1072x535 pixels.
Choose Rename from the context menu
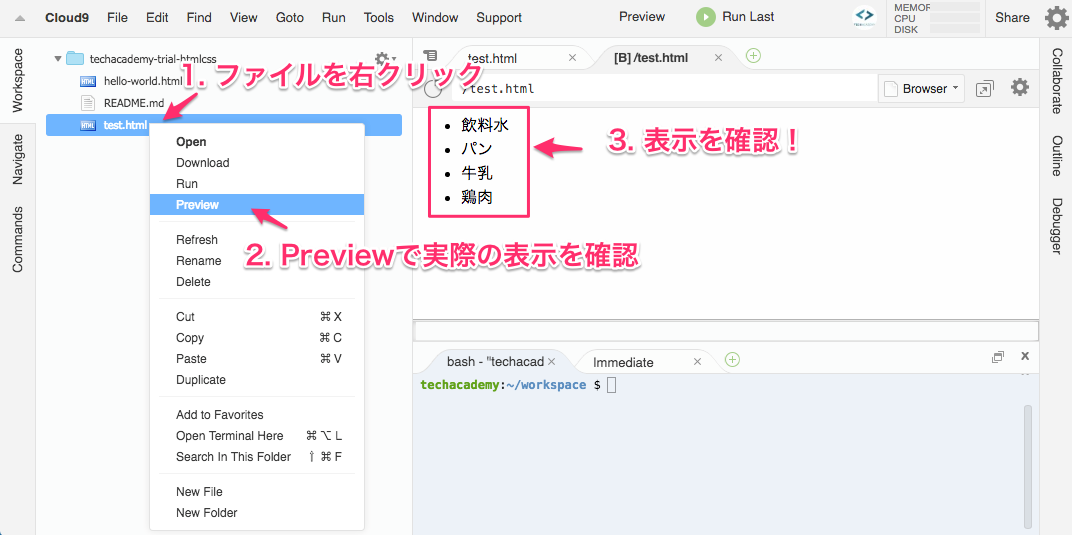[x=198, y=261]
